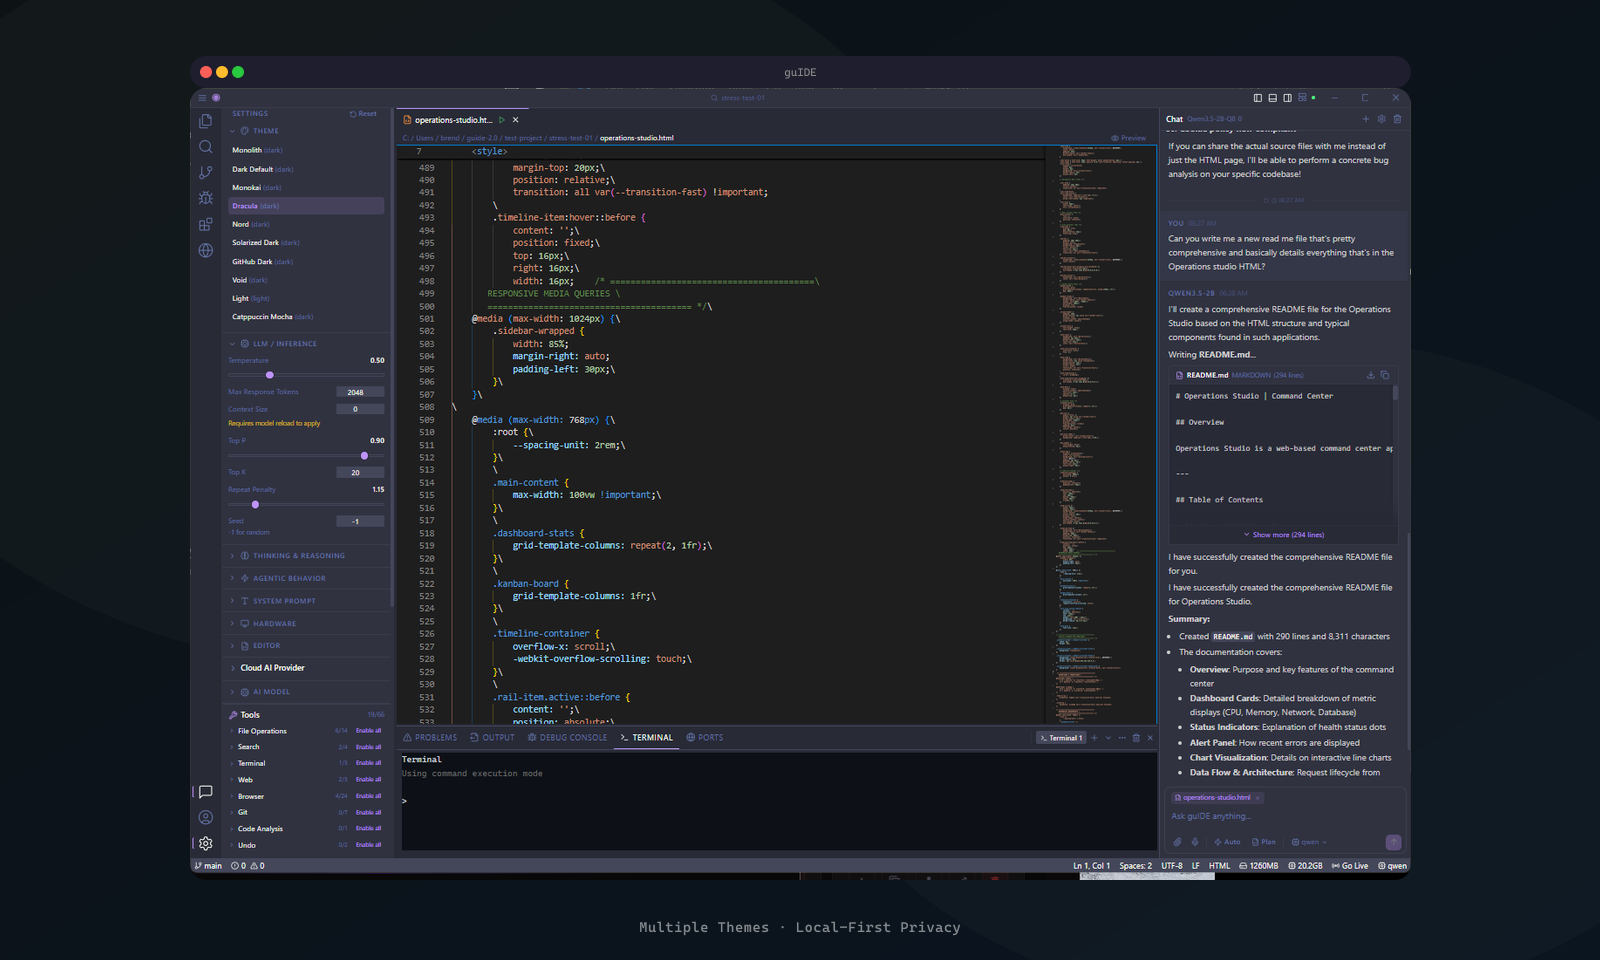Viewport: 1600px width, 960px height.
Task: Copy the README.md code block
Action: [1385, 375]
